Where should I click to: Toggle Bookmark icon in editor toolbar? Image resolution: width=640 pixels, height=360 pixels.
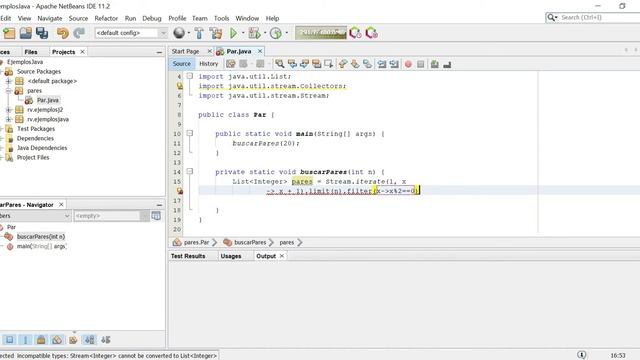tap(367, 64)
